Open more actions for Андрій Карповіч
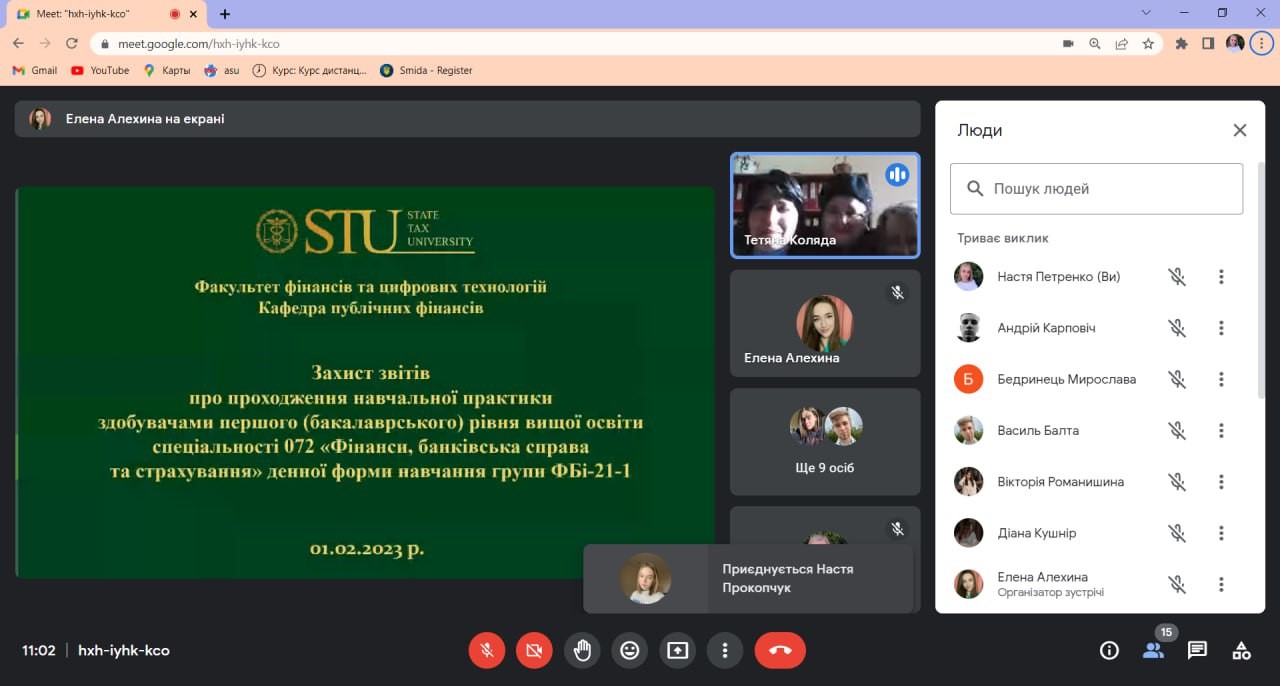This screenshot has width=1280, height=686. (x=1221, y=328)
